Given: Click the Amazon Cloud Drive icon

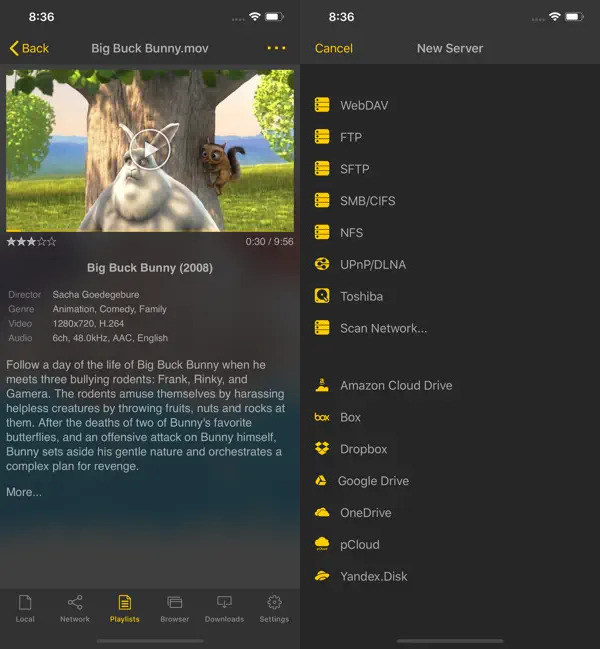Looking at the screenshot, I should (x=322, y=385).
